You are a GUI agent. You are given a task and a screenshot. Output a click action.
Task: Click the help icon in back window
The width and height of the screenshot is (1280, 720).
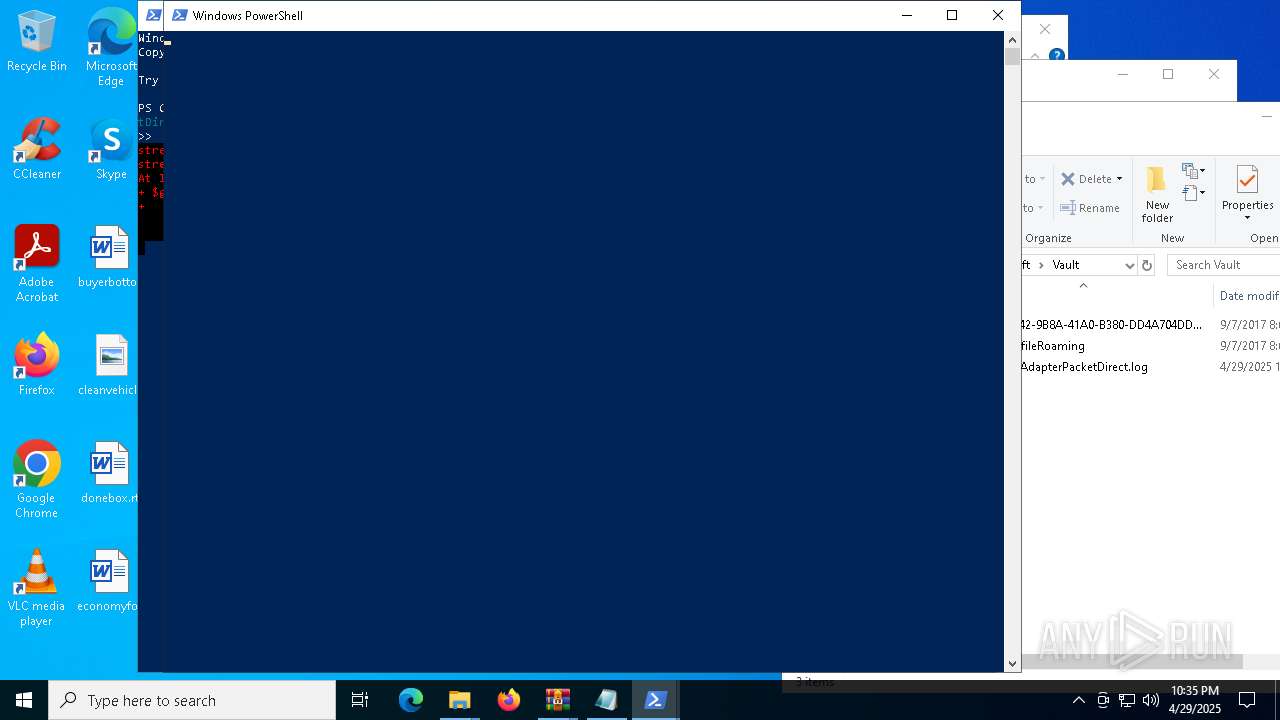pos(1056,56)
